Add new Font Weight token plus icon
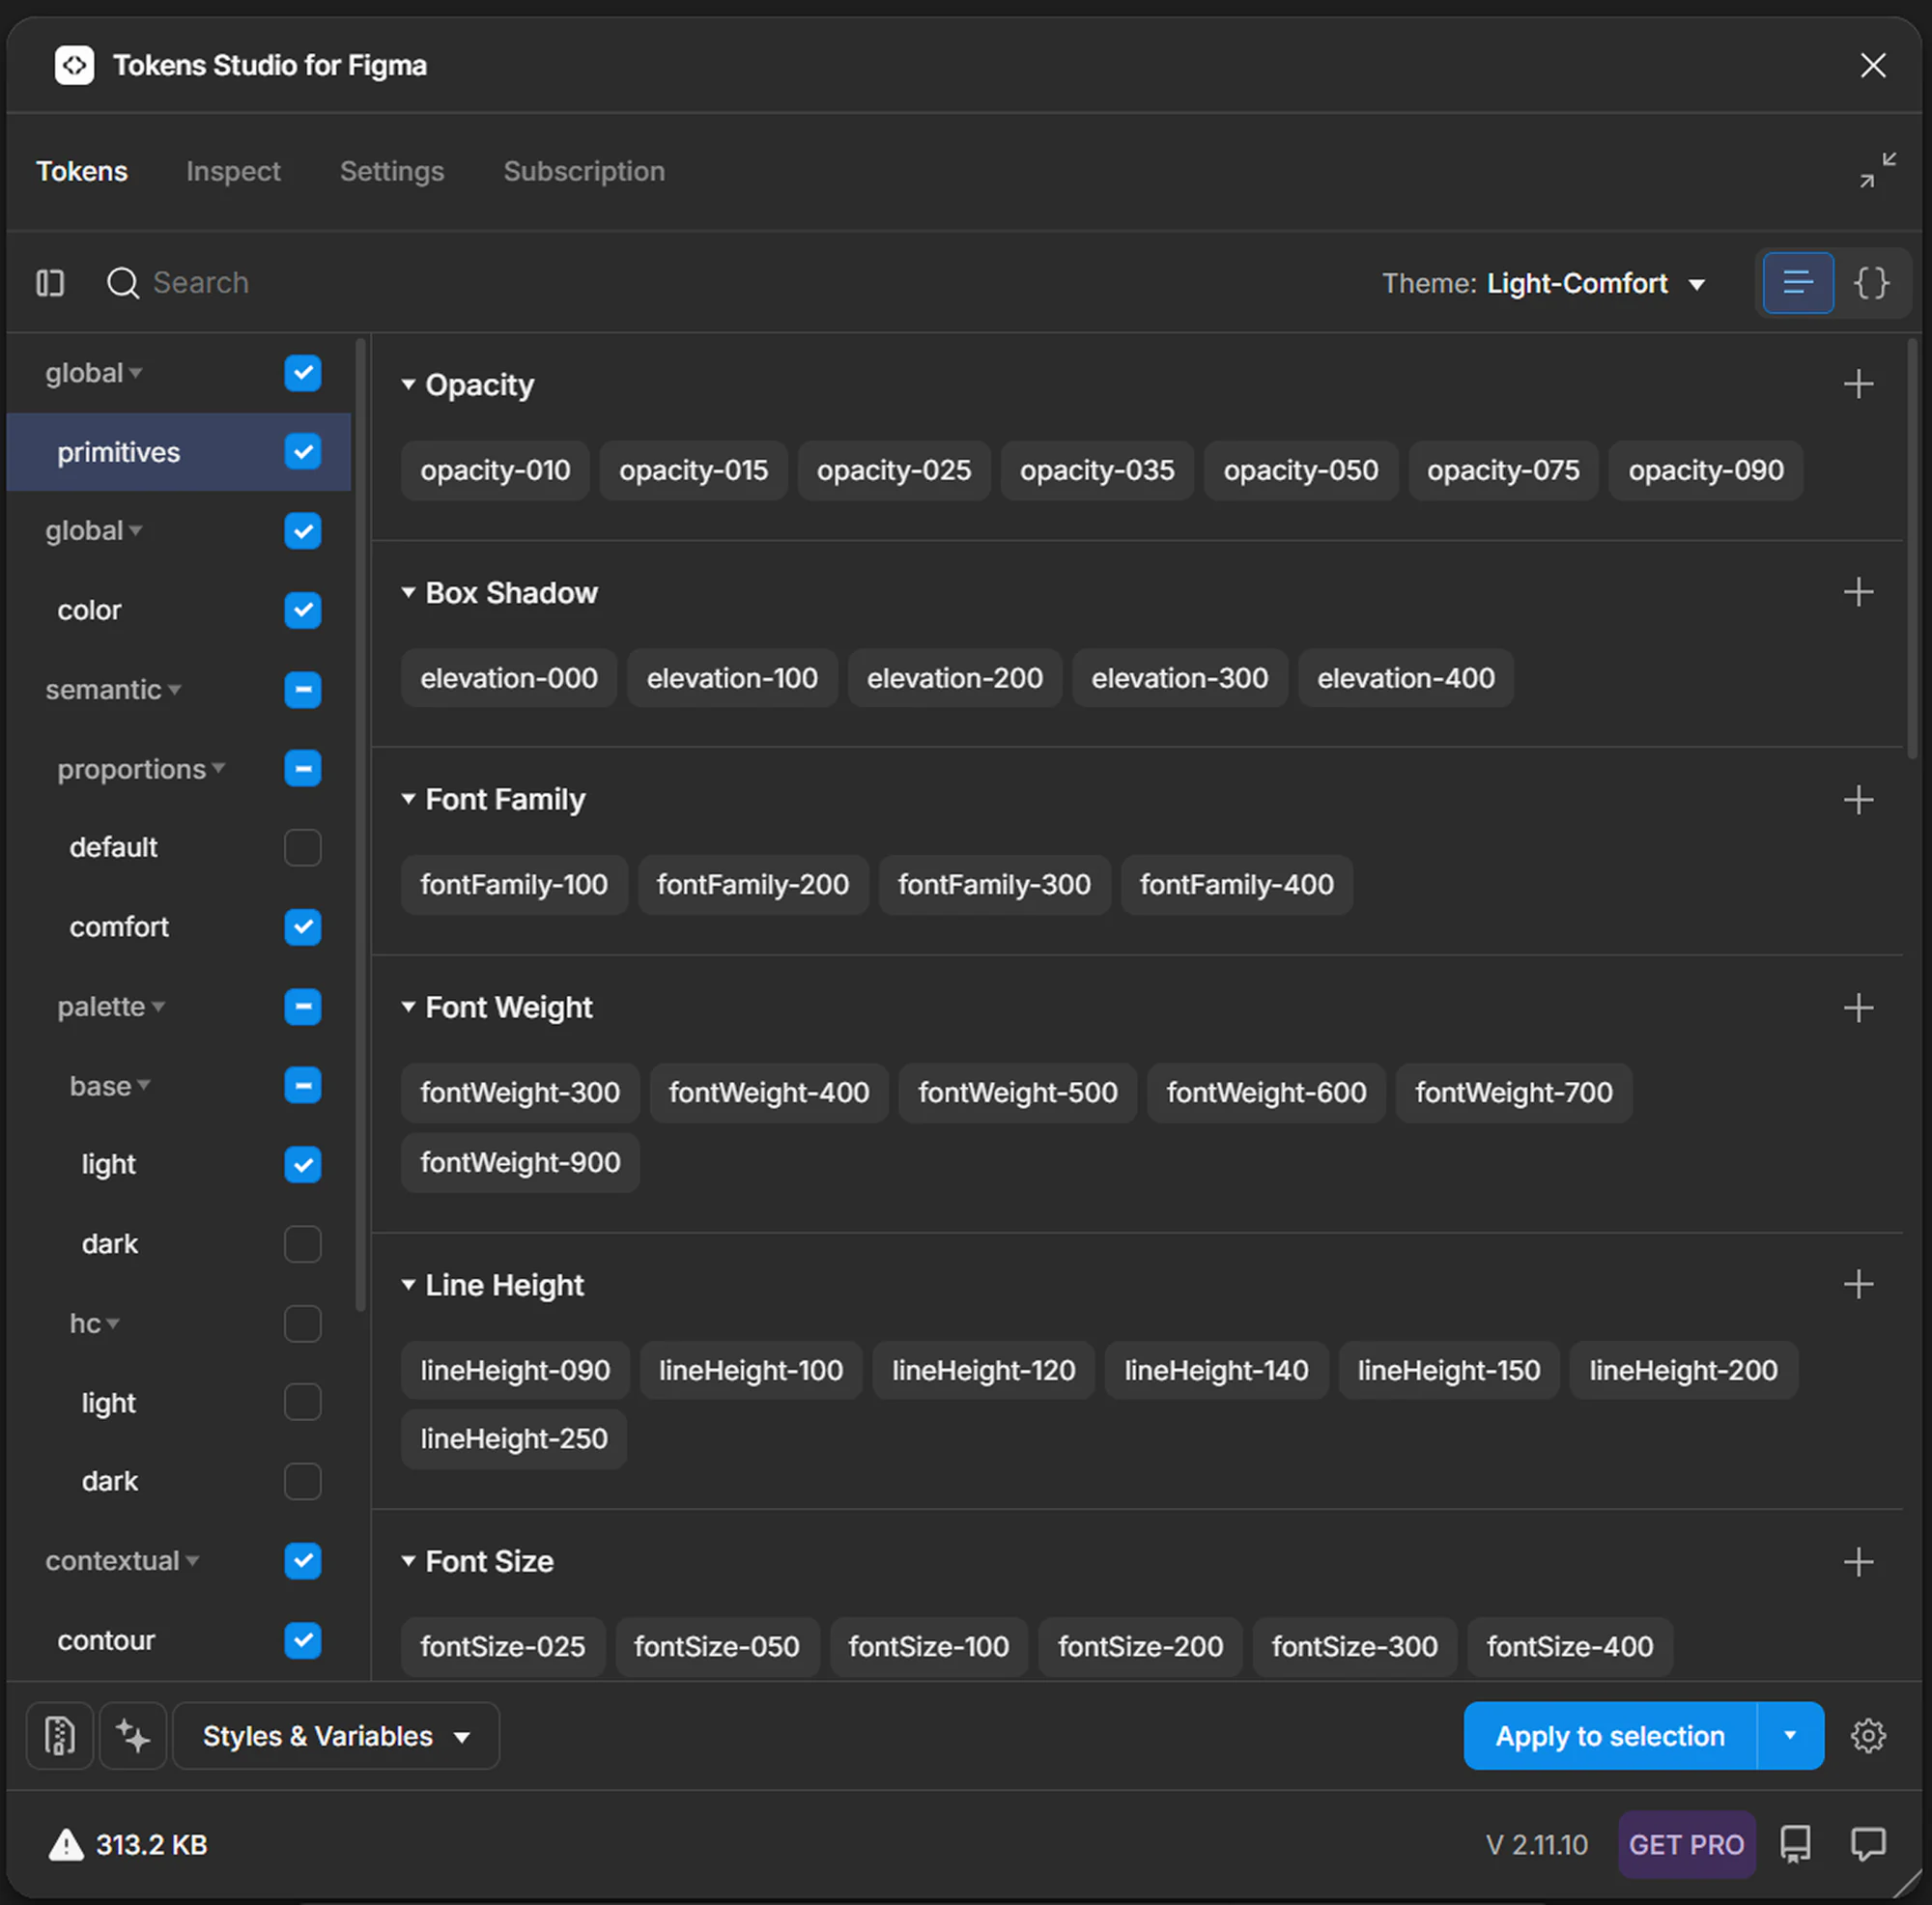The height and width of the screenshot is (1905, 1932). [1857, 1007]
